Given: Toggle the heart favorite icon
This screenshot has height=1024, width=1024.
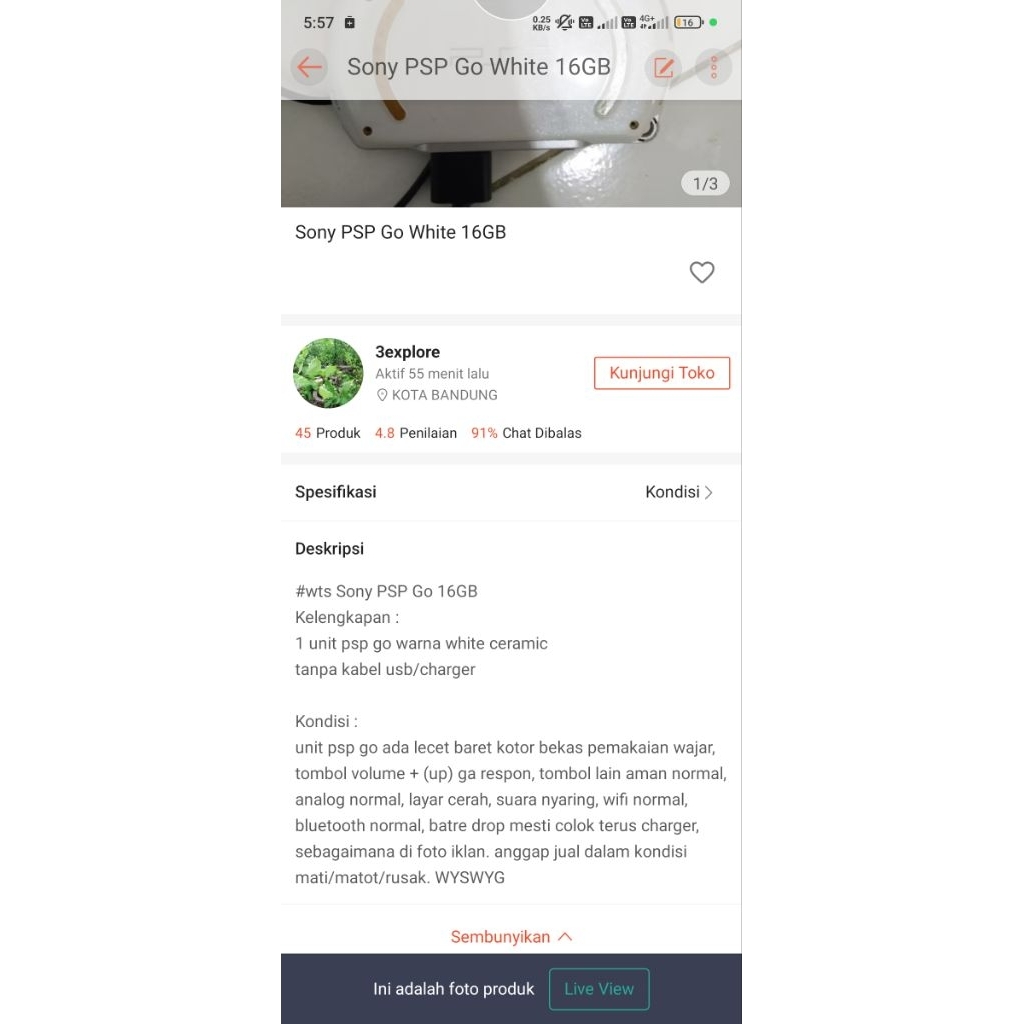Looking at the screenshot, I should pyautogui.click(x=701, y=272).
